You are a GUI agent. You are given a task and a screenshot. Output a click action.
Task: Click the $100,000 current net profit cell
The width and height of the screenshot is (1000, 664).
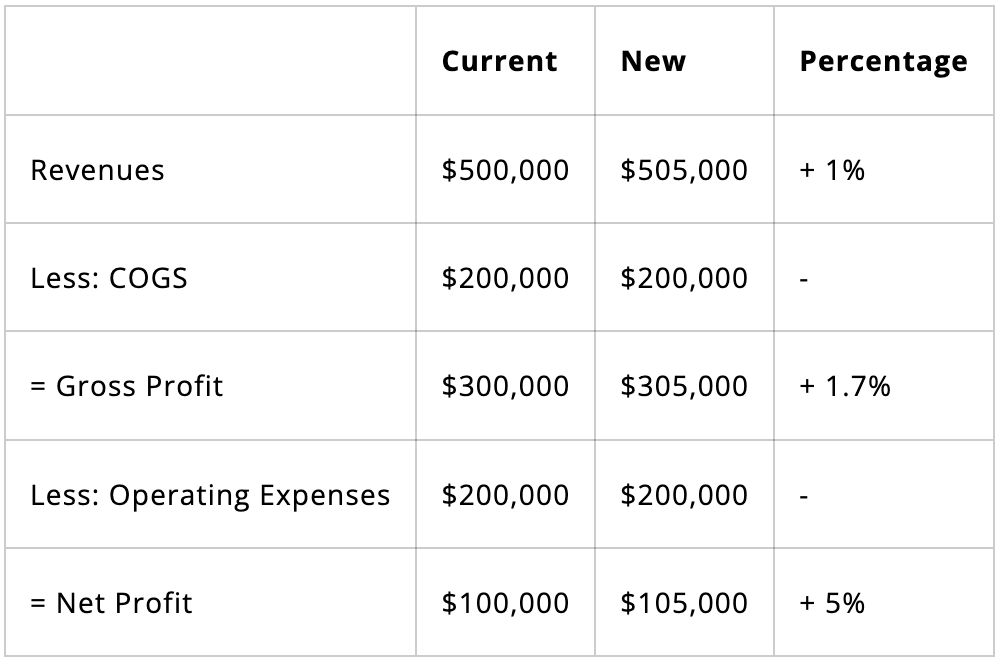pos(505,603)
